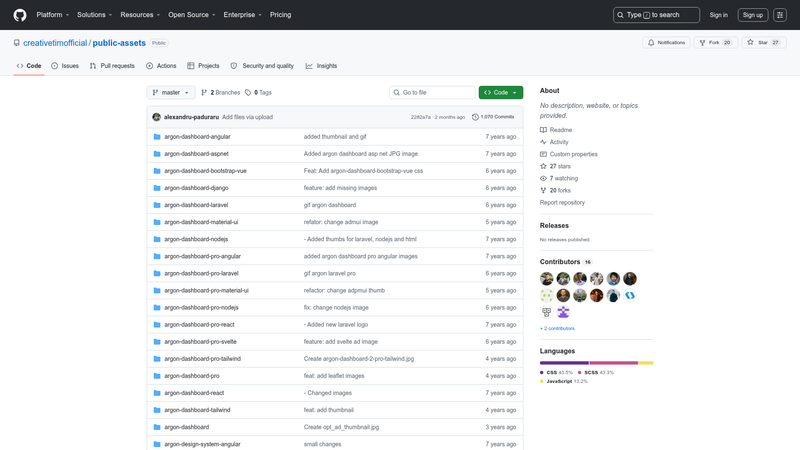This screenshot has height=450, width=800.
Task: Click the yellow JavaScript language segment
Action: [x=646, y=363]
